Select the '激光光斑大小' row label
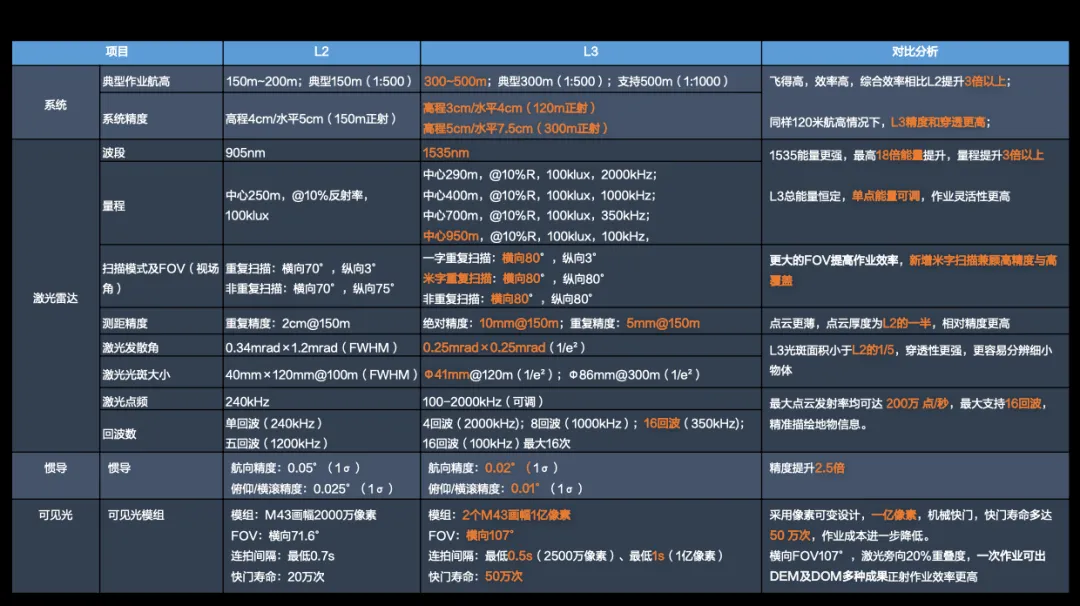Image resolution: width=1080 pixels, height=606 pixels. 136,375
